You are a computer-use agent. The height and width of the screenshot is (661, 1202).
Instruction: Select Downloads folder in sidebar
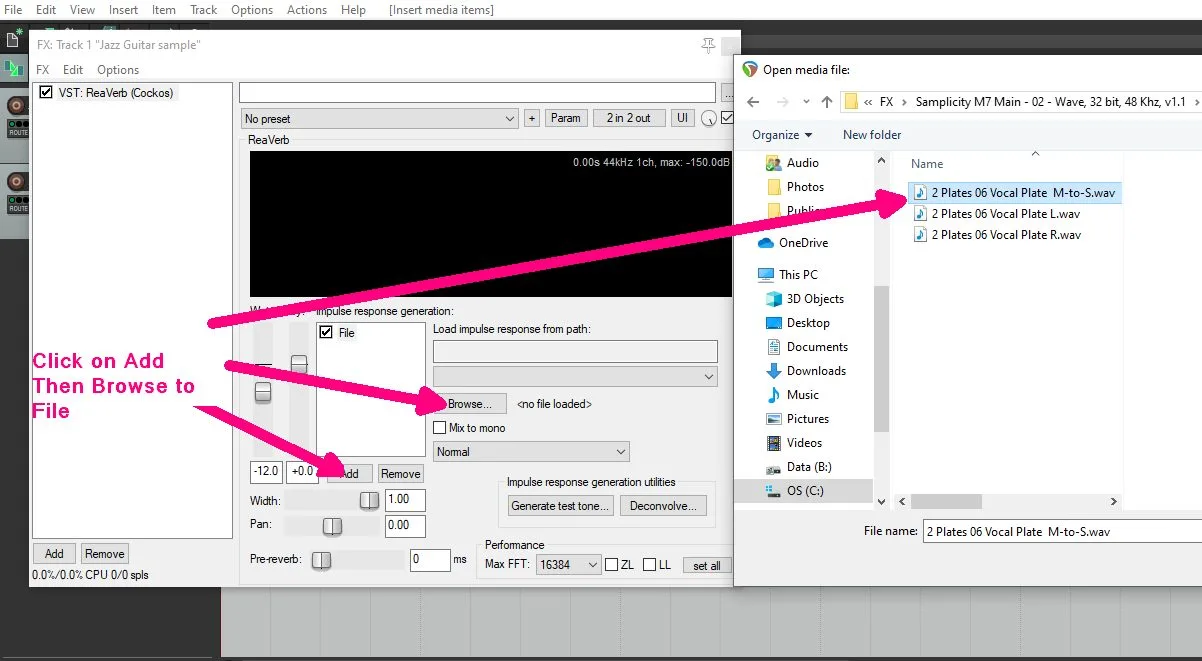816,371
